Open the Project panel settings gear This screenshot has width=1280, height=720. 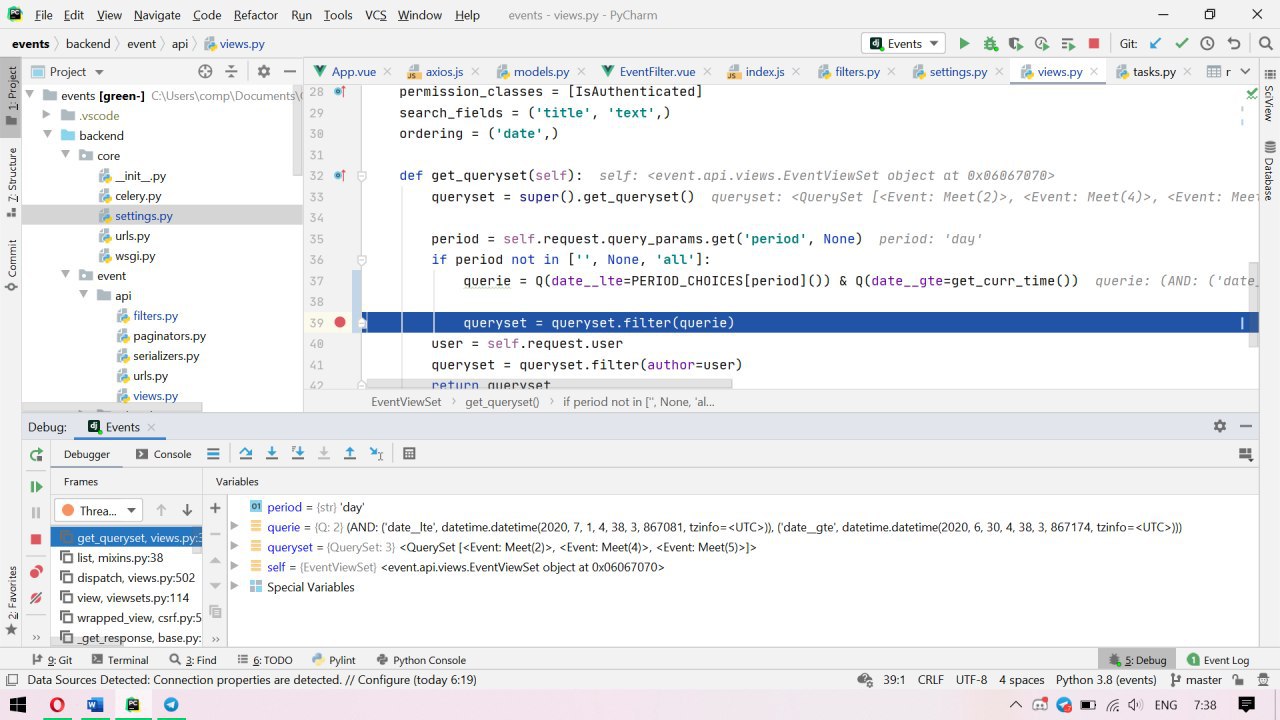pyautogui.click(x=264, y=71)
